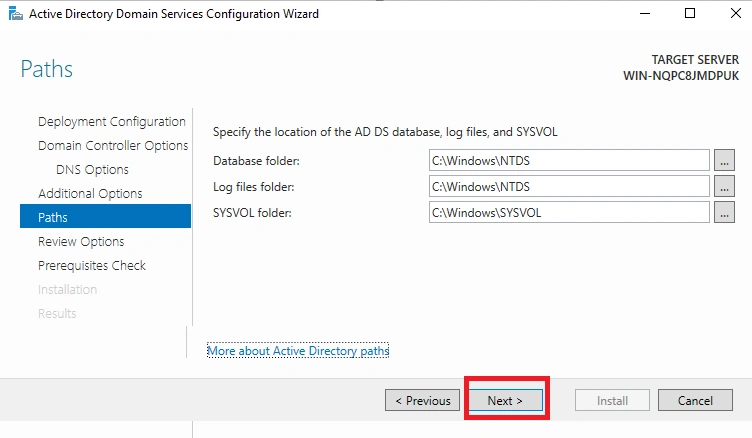Switch to the Additional Options step
Viewport: 752px width, 438px height.
(90, 193)
